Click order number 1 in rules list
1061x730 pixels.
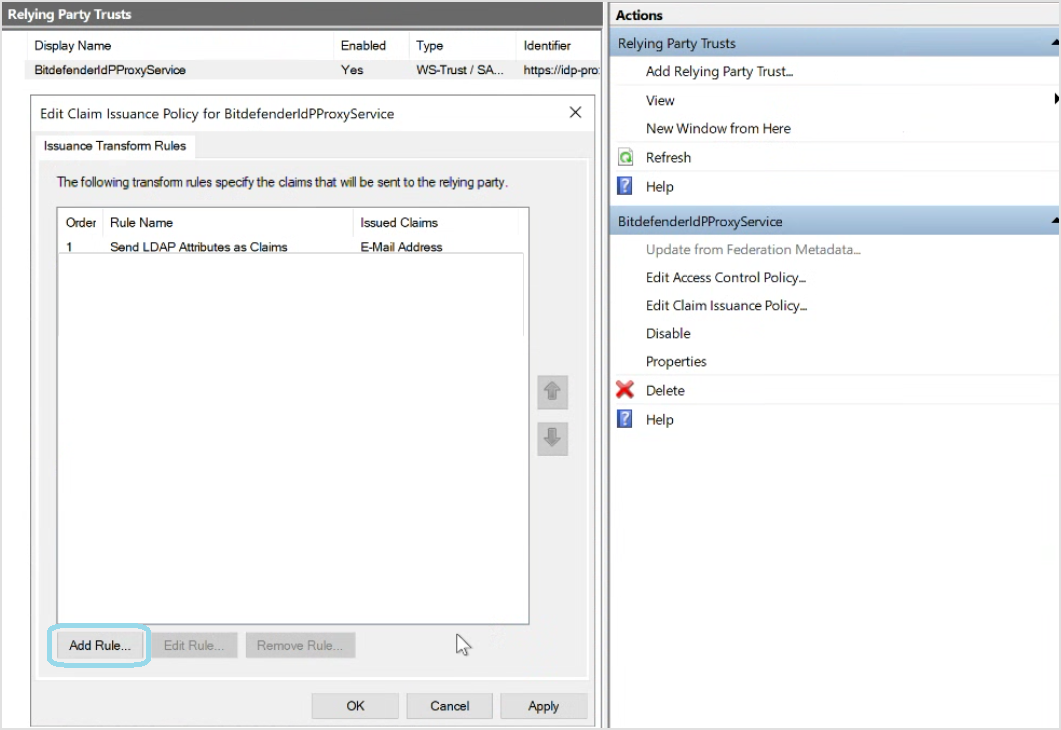(x=69, y=247)
